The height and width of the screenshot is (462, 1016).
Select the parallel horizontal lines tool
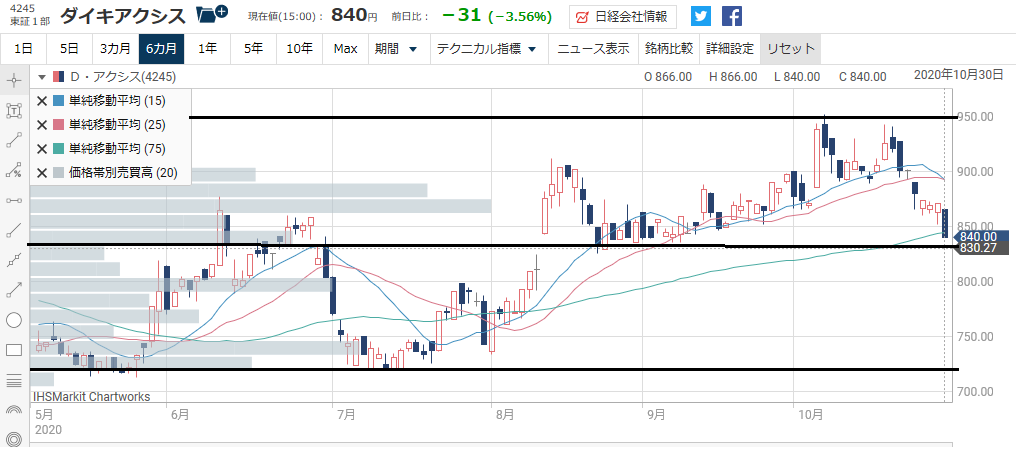[x=14, y=380]
